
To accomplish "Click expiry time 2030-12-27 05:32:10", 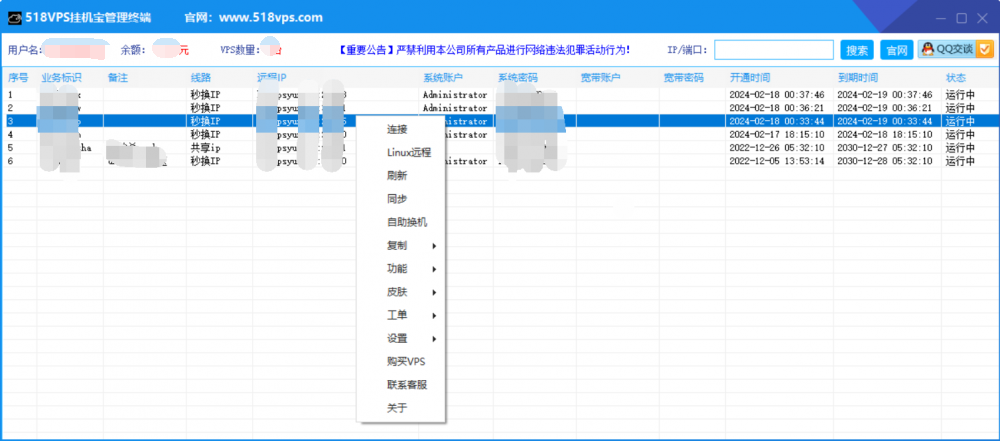I will point(884,148).
